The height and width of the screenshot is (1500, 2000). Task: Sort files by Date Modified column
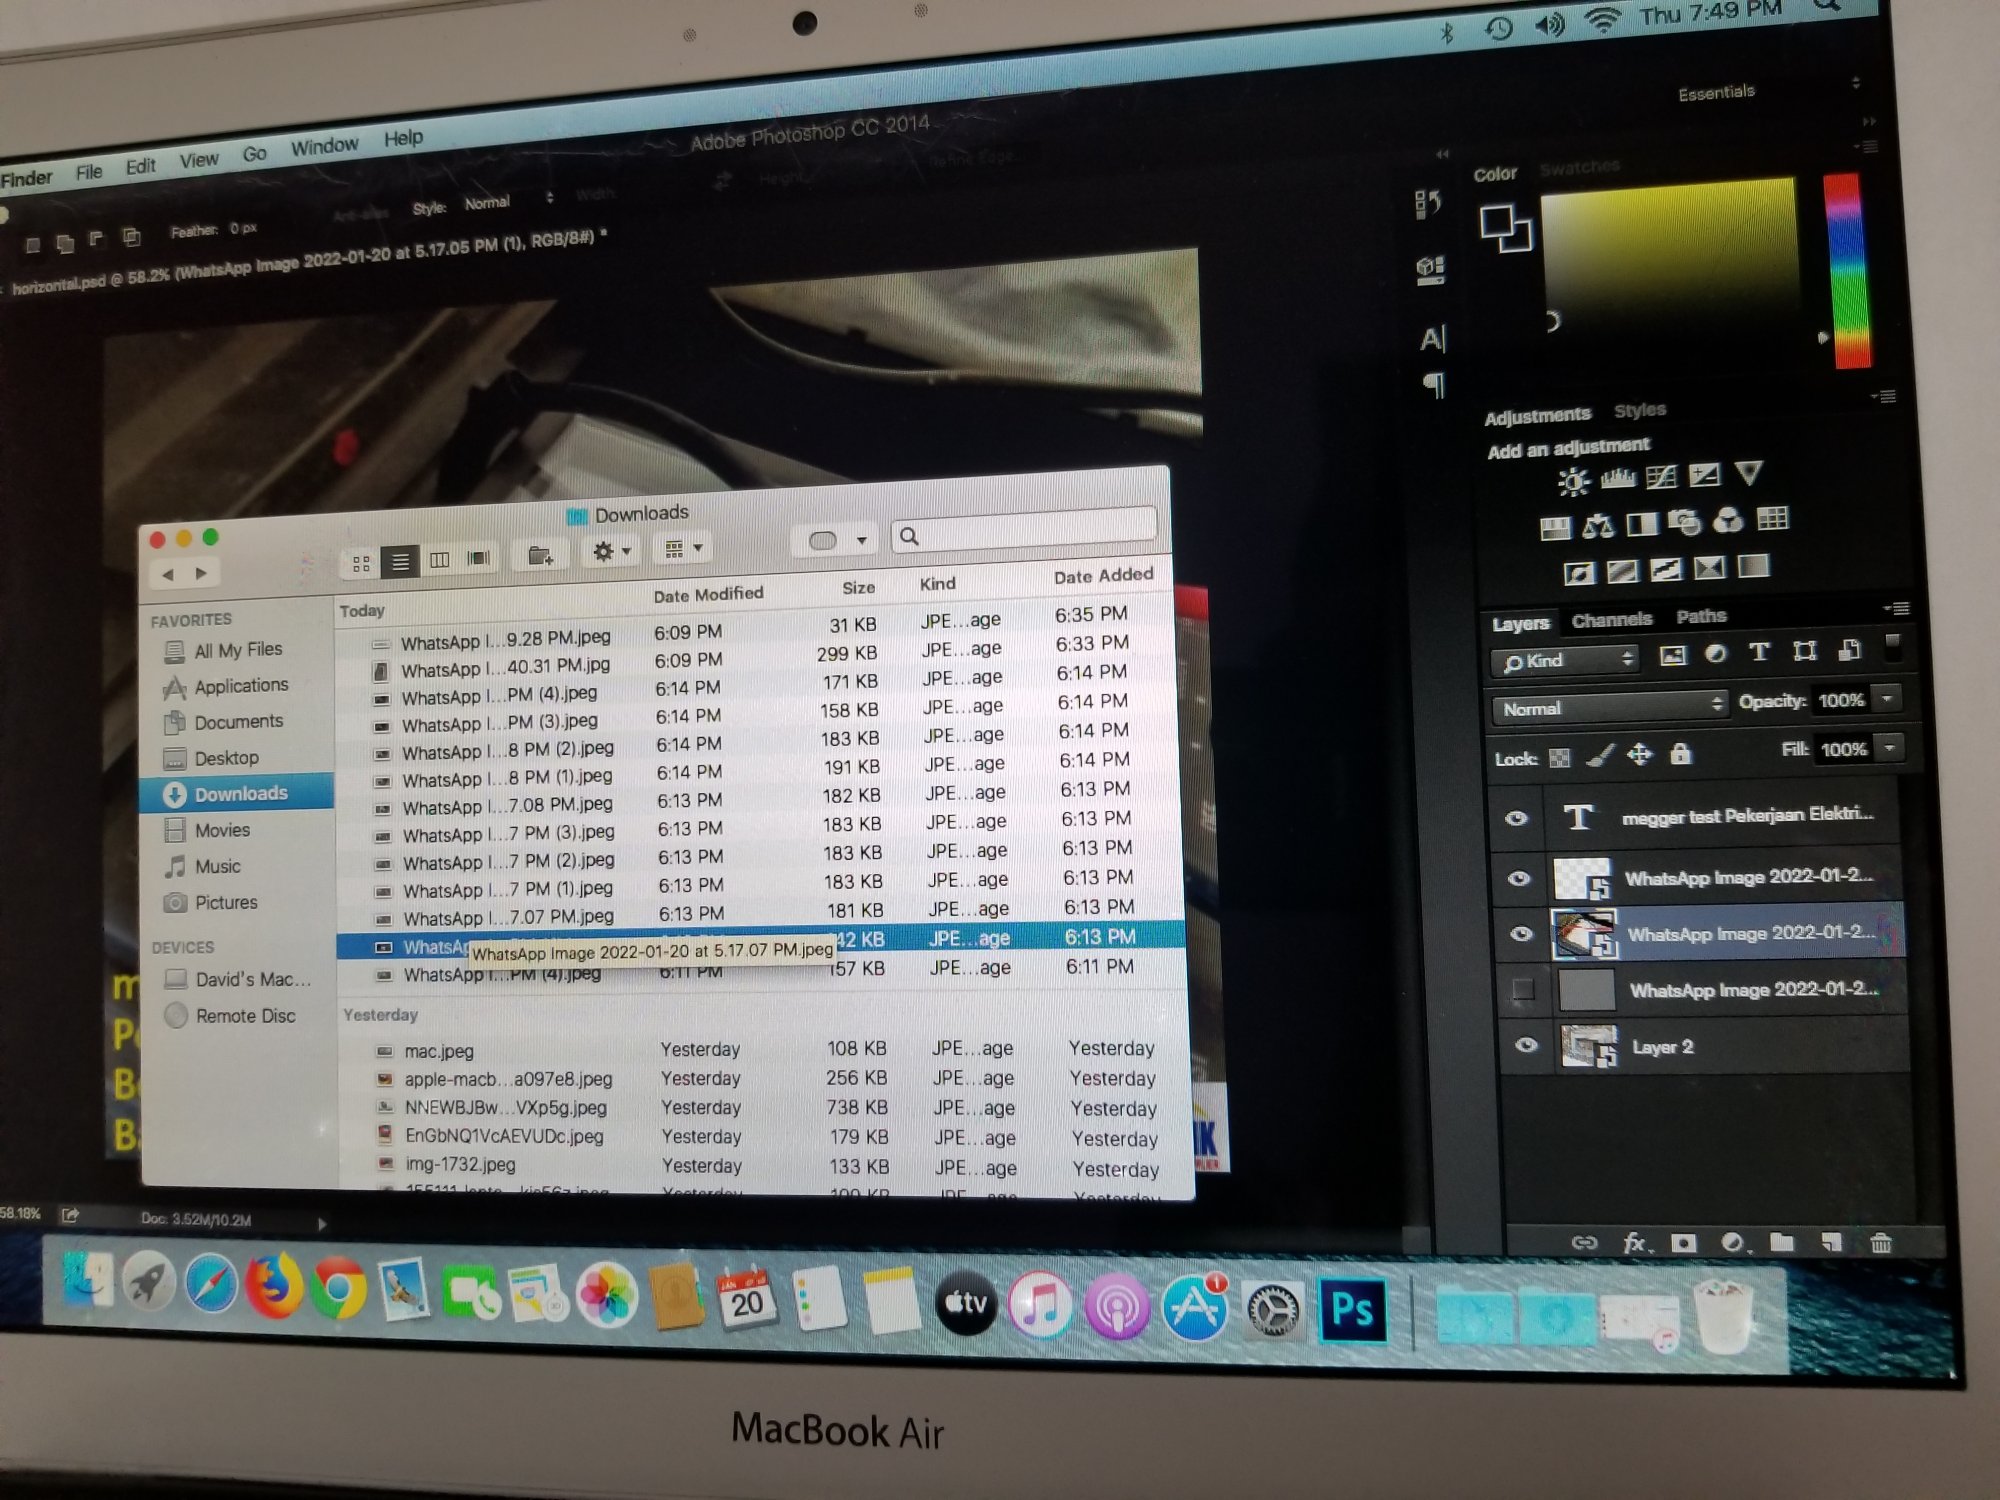pyautogui.click(x=708, y=595)
